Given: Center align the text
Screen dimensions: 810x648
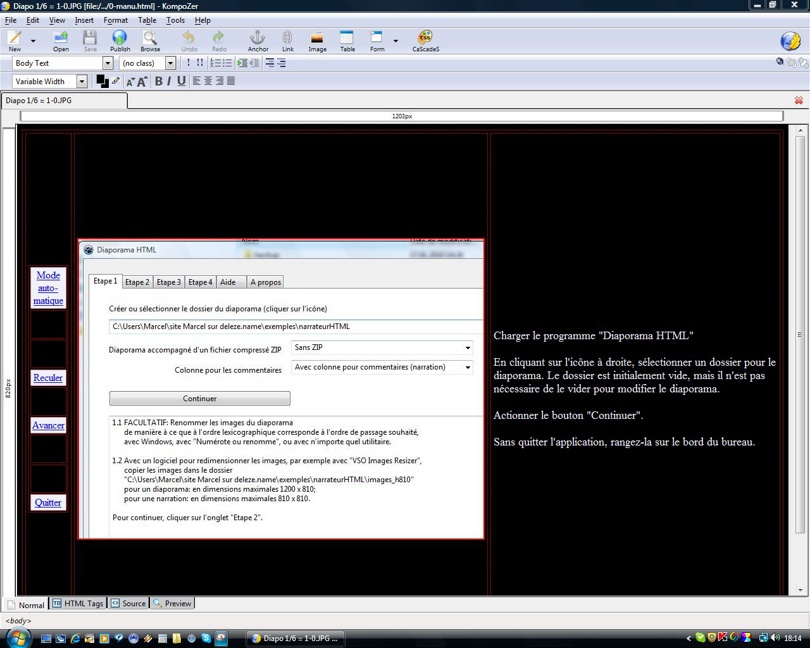Looking at the screenshot, I should [x=208, y=81].
